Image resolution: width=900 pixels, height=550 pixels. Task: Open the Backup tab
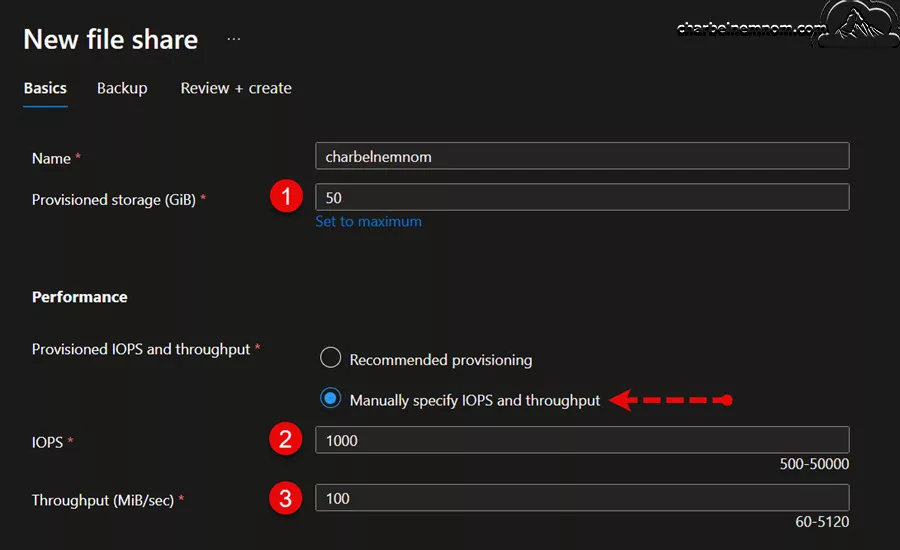pos(122,88)
